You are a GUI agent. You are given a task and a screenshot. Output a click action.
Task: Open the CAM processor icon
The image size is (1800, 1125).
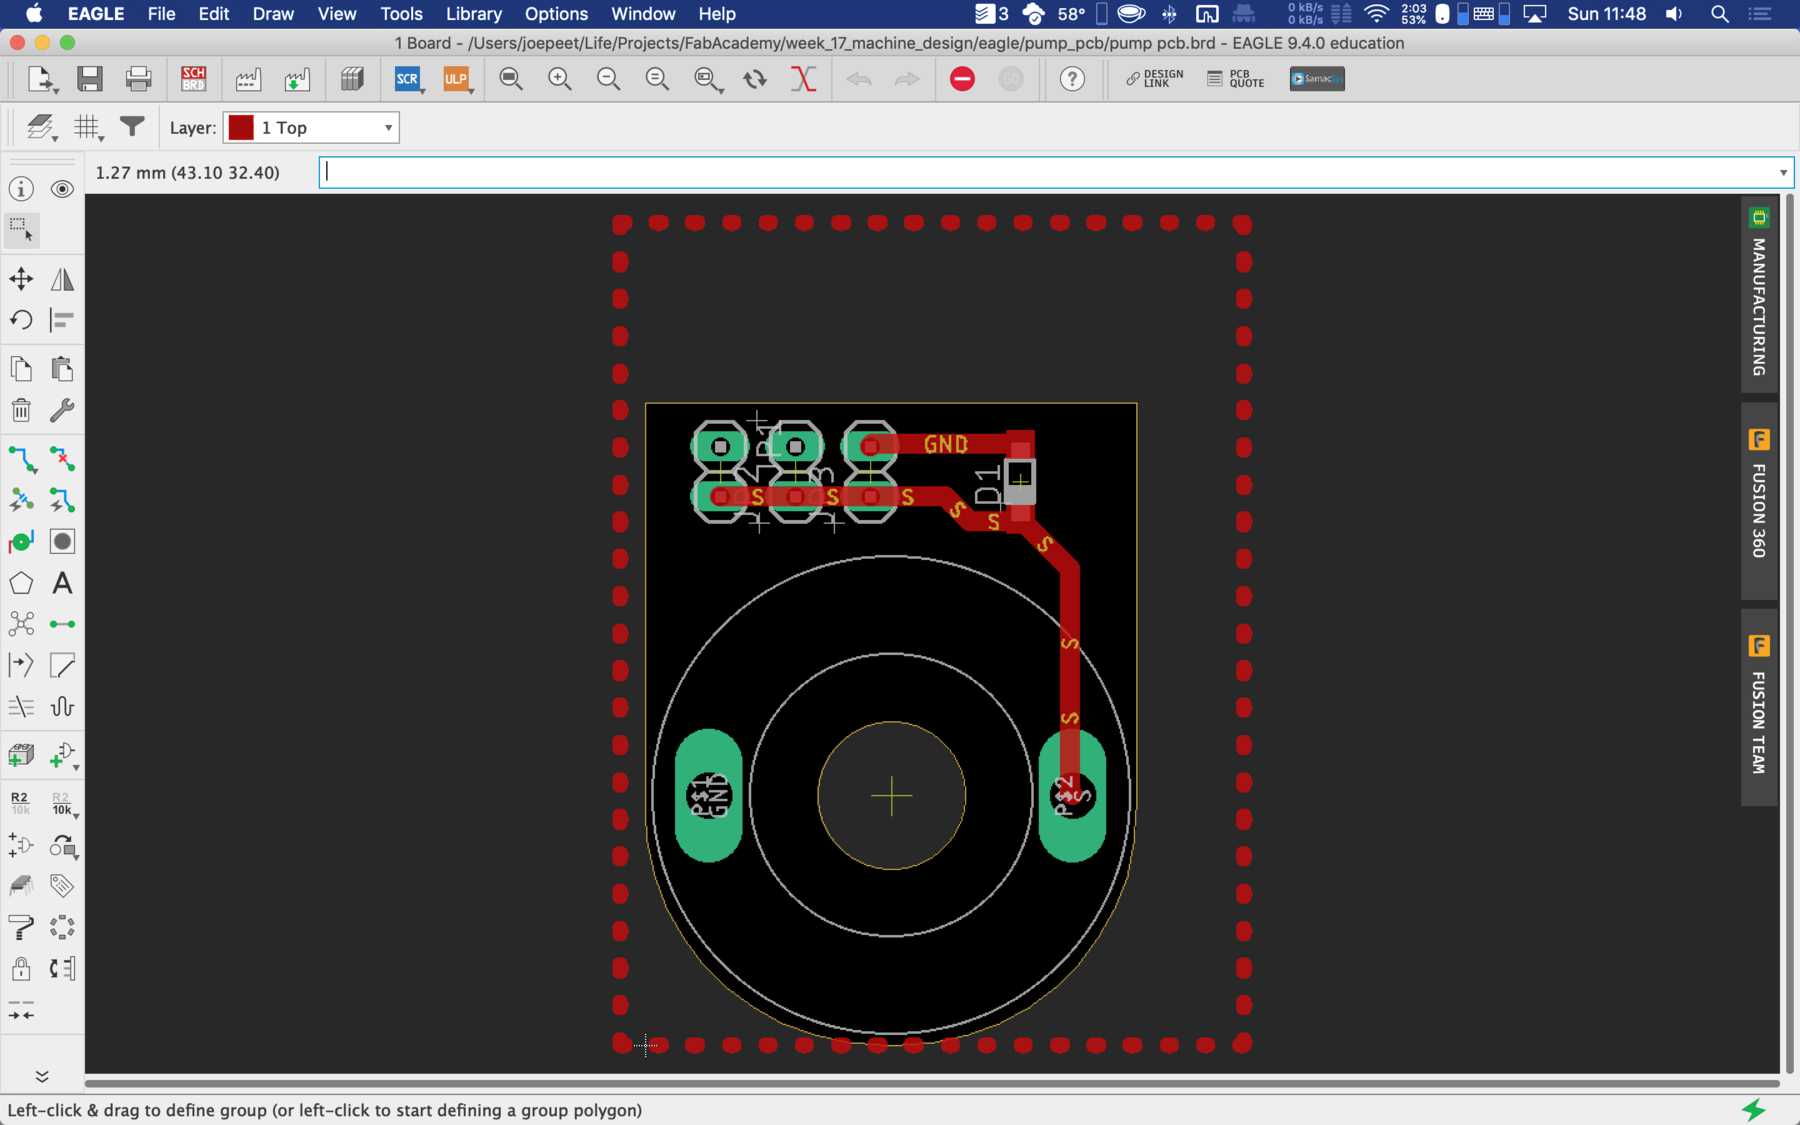(x=248, y=79)
